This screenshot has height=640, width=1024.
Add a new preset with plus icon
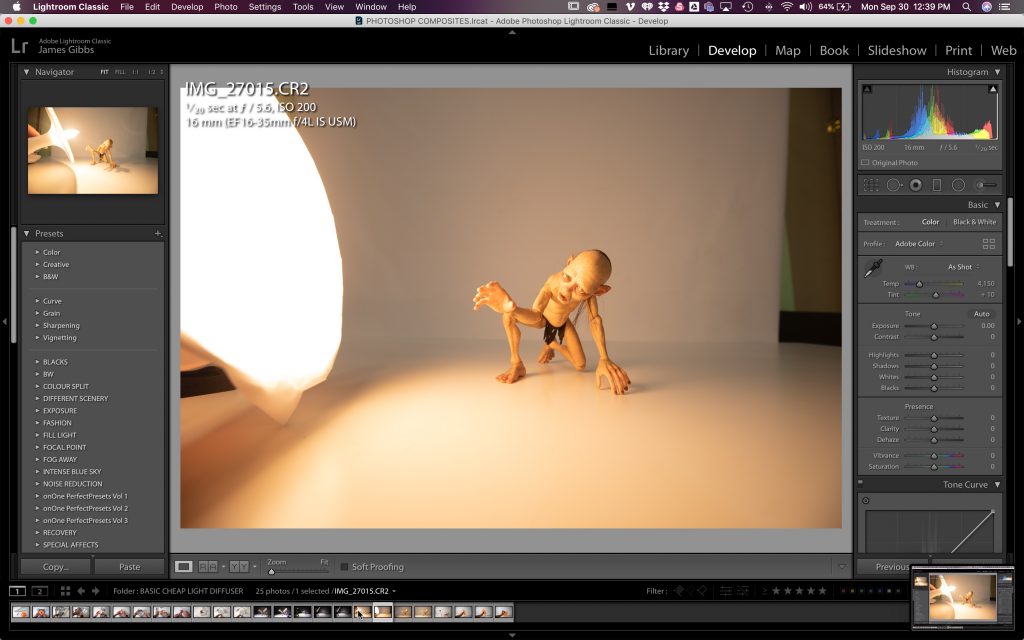point(157,233)
